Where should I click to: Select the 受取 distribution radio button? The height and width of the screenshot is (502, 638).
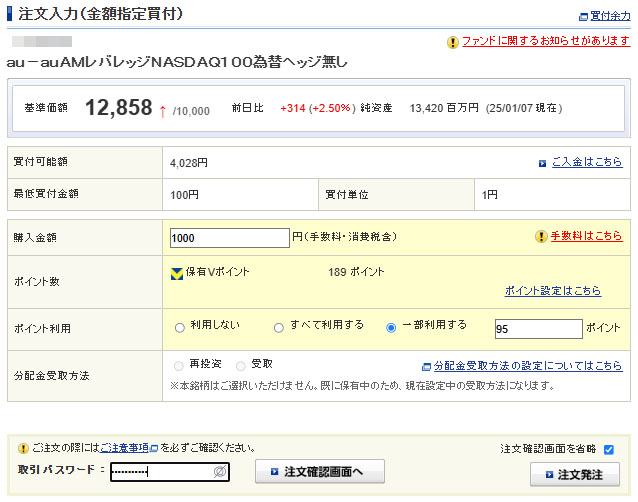pos(239,365)
